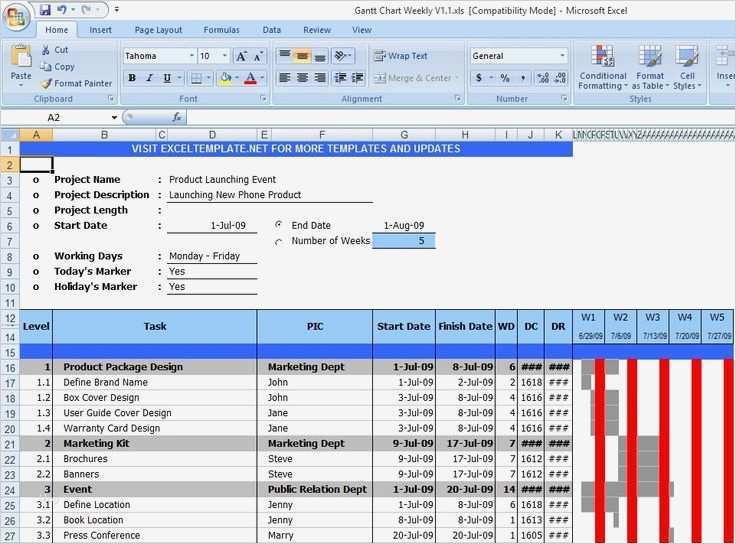Screen dimensions: 736x544
Task: Undo the last action
Action: coord(62,10)
